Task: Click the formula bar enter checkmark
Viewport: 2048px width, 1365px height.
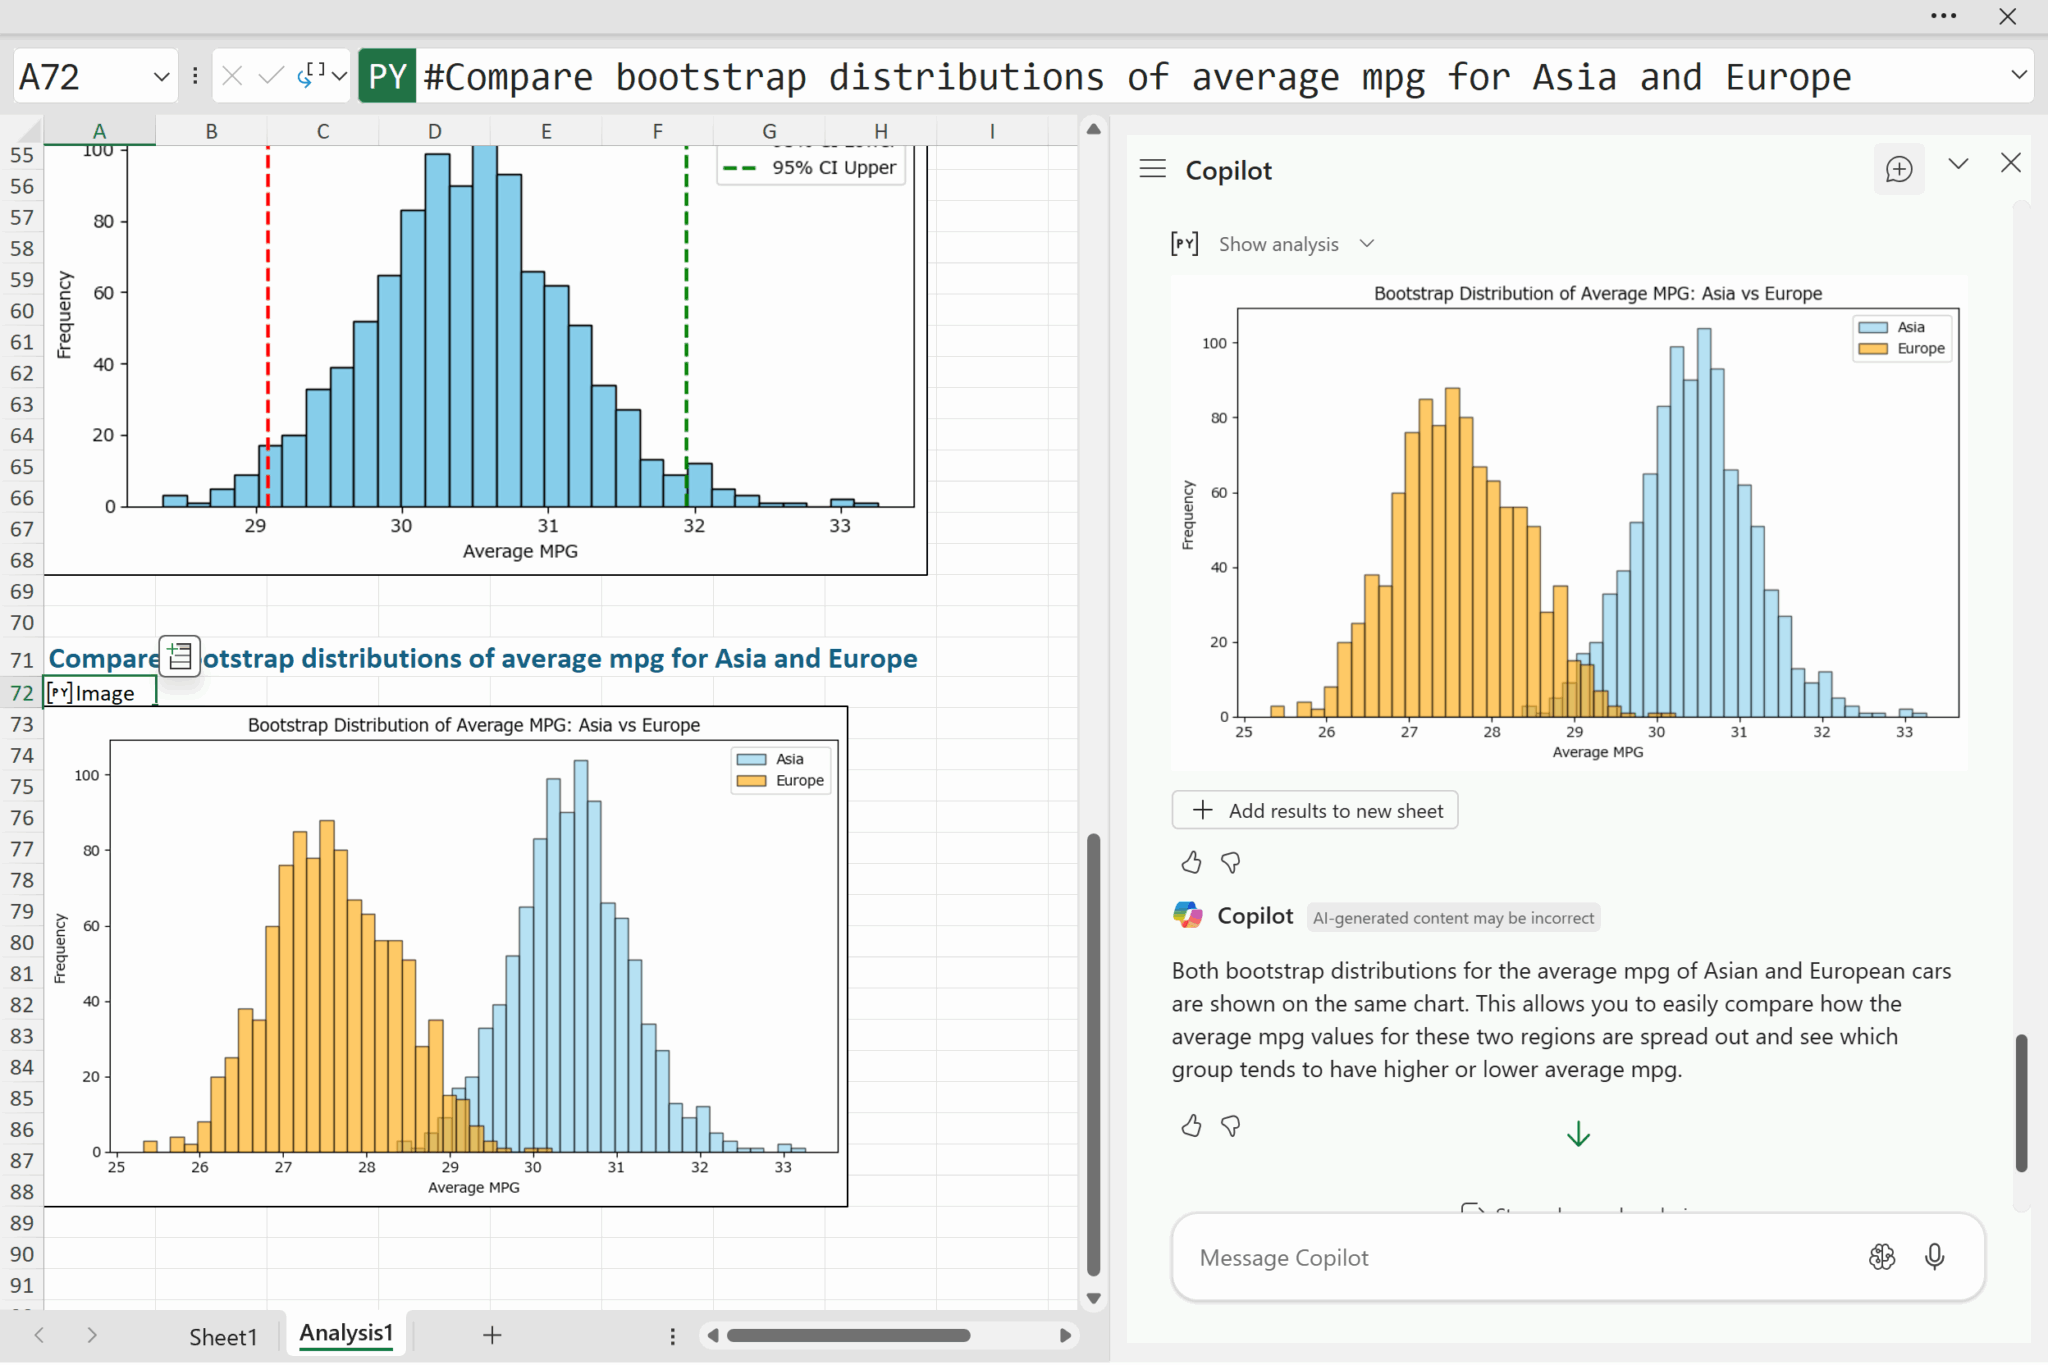Action: (270, 77)
